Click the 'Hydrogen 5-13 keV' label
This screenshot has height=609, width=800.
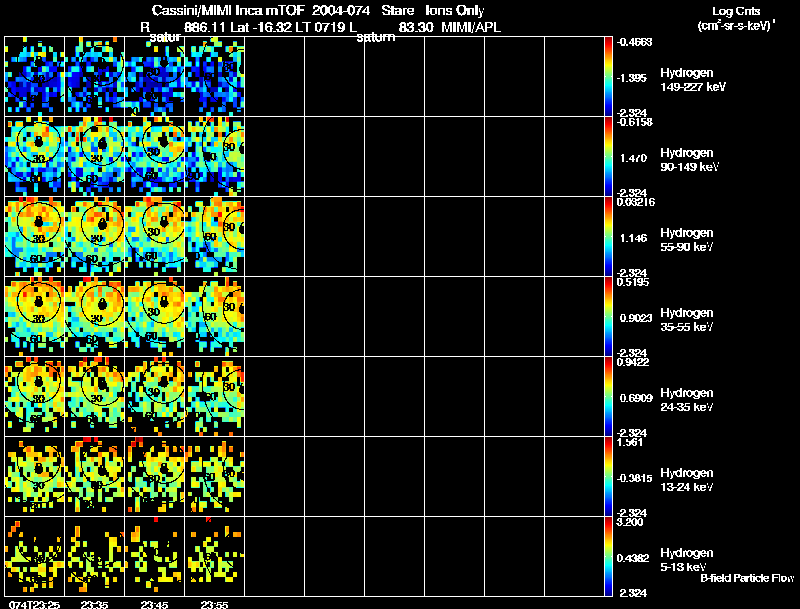point(687,560)
